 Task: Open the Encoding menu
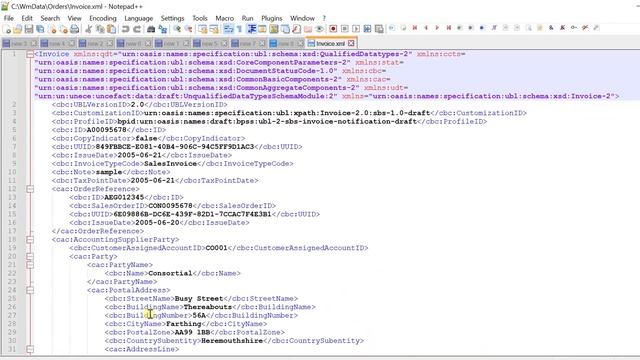(103, 18)
